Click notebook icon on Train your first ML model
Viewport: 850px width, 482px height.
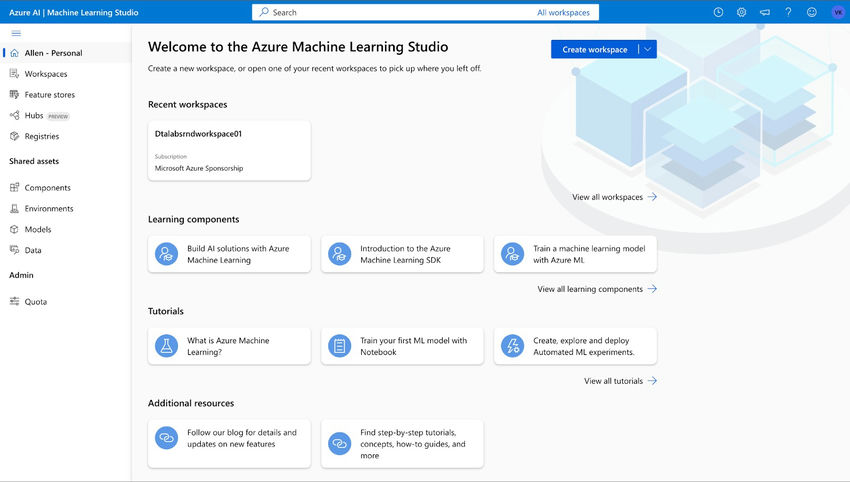point(340,346)
